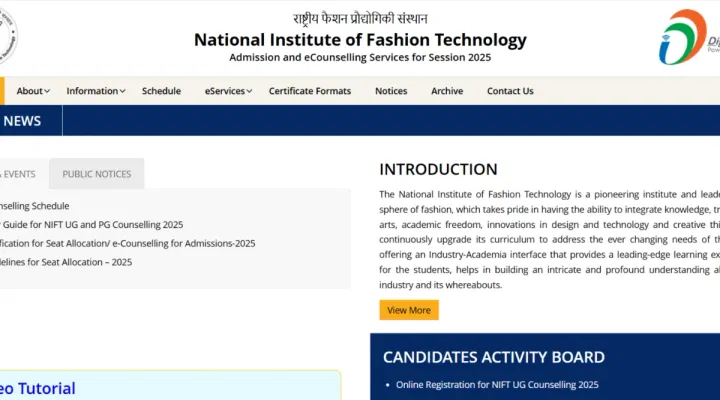Viewport: 720px width, 400px height.
Task: Click the Digital India logo
Action: coord(690,38)
